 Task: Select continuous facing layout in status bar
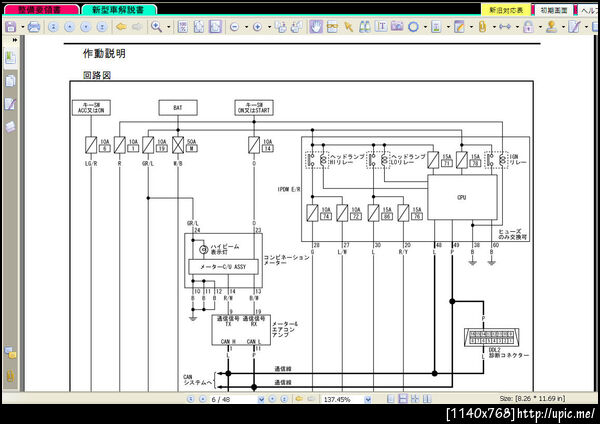415,399
